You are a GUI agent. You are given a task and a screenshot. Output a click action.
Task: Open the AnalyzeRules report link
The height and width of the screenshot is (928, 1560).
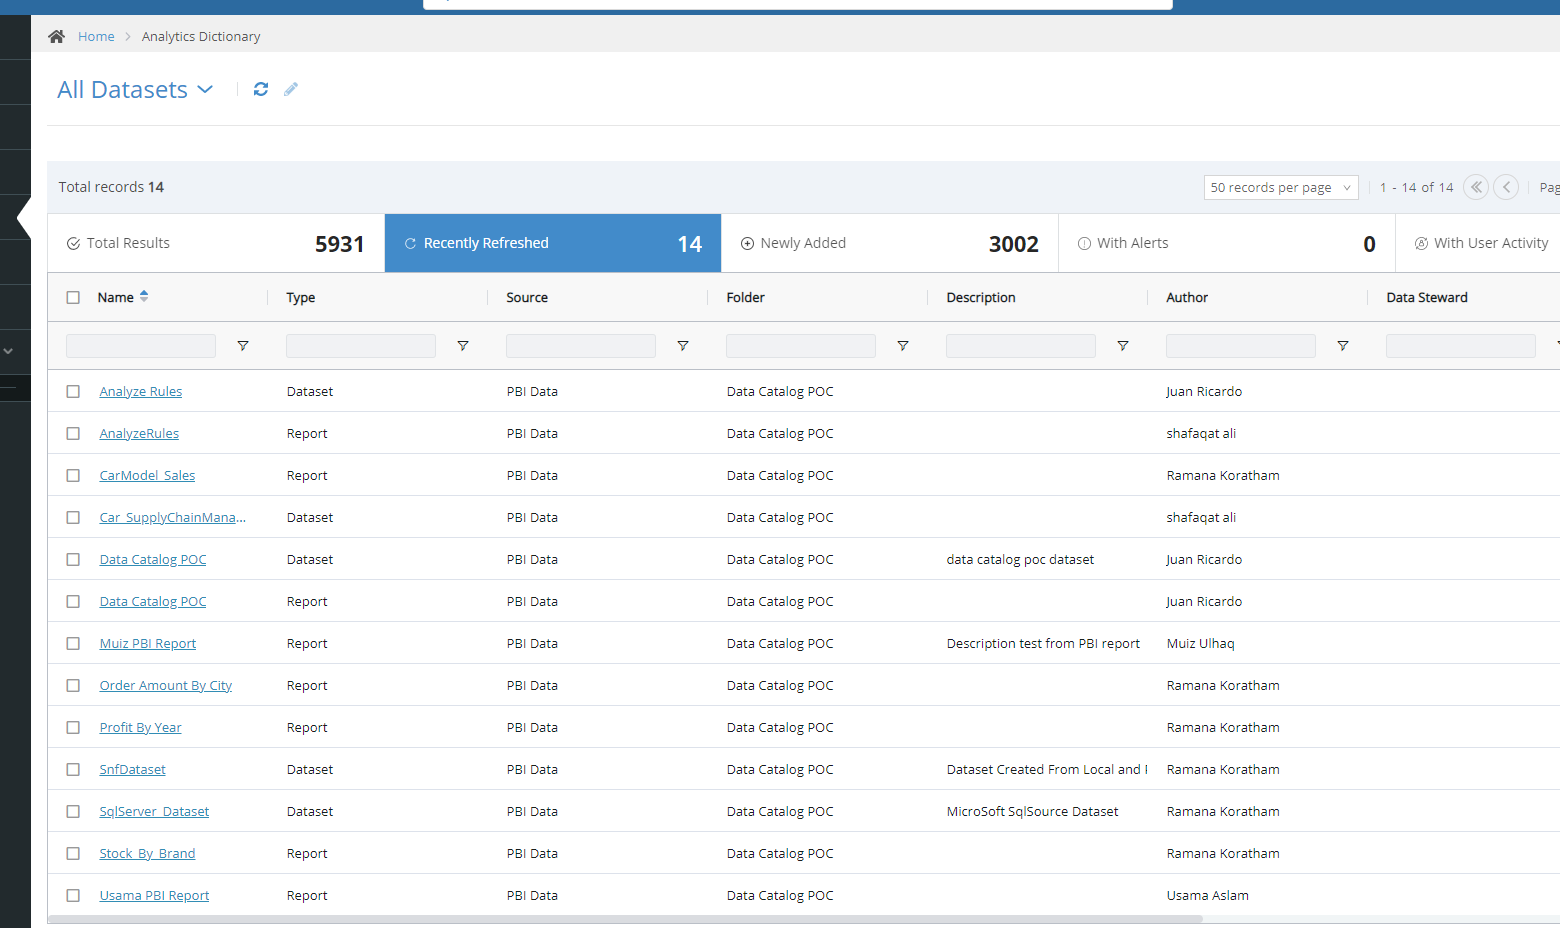(139, 434)
